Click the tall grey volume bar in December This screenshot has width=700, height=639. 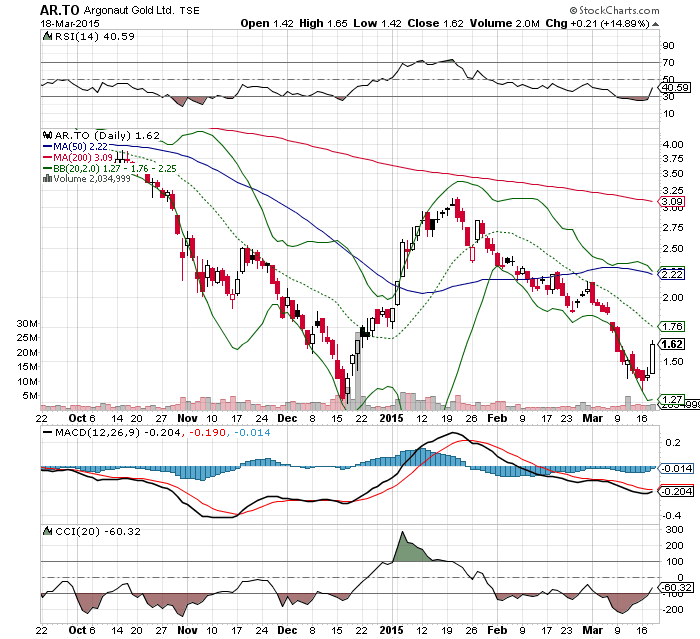coord(358,371)
